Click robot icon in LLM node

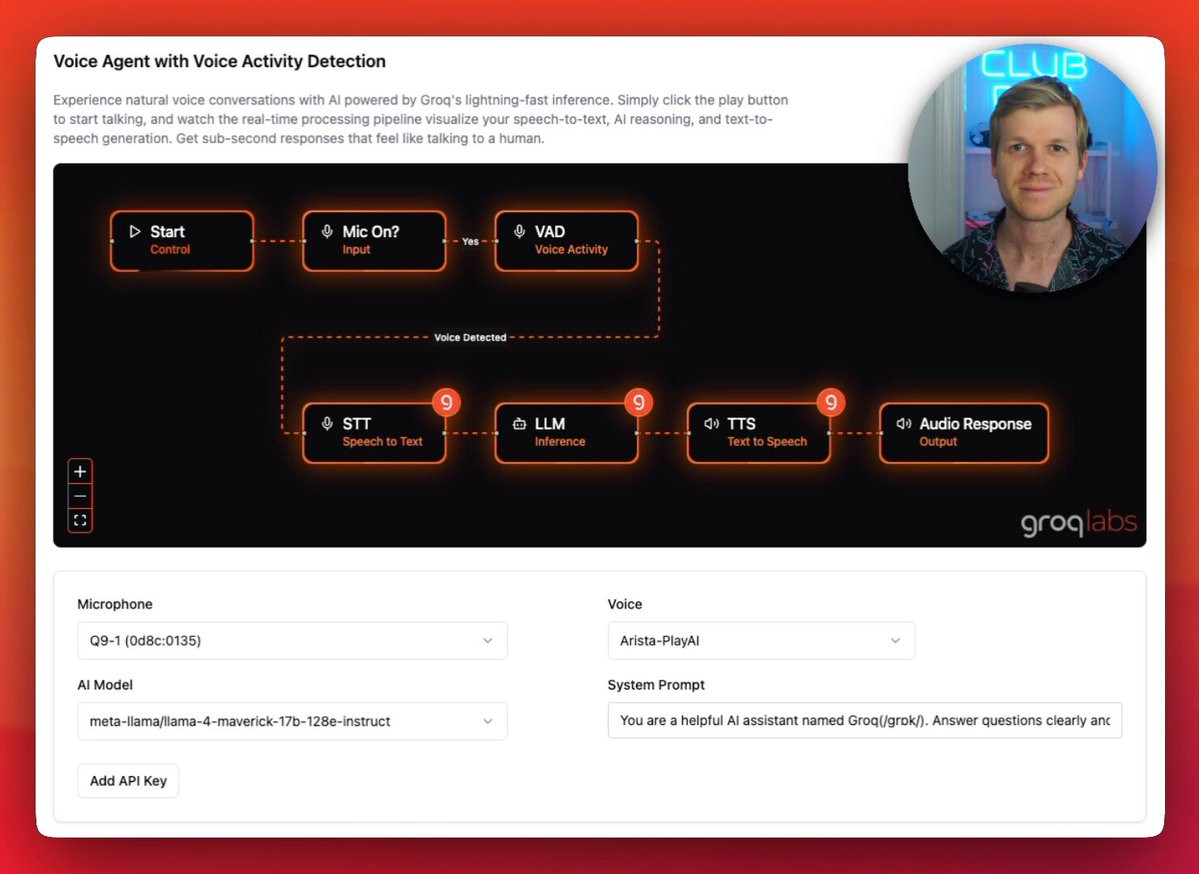(519, 423)
